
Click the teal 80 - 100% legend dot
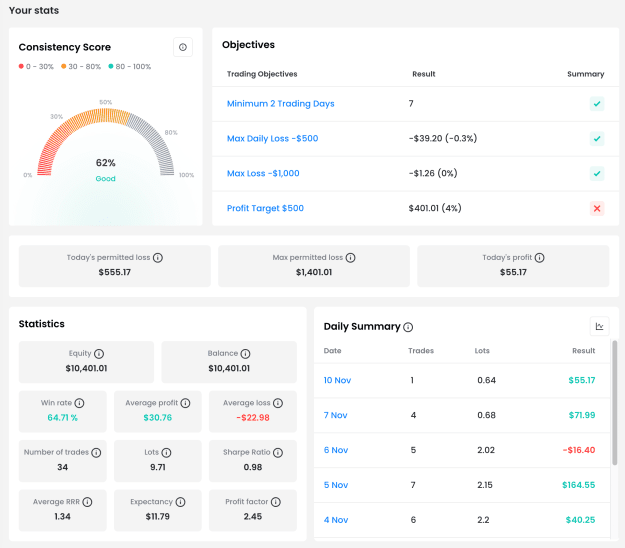pos(111,67)
